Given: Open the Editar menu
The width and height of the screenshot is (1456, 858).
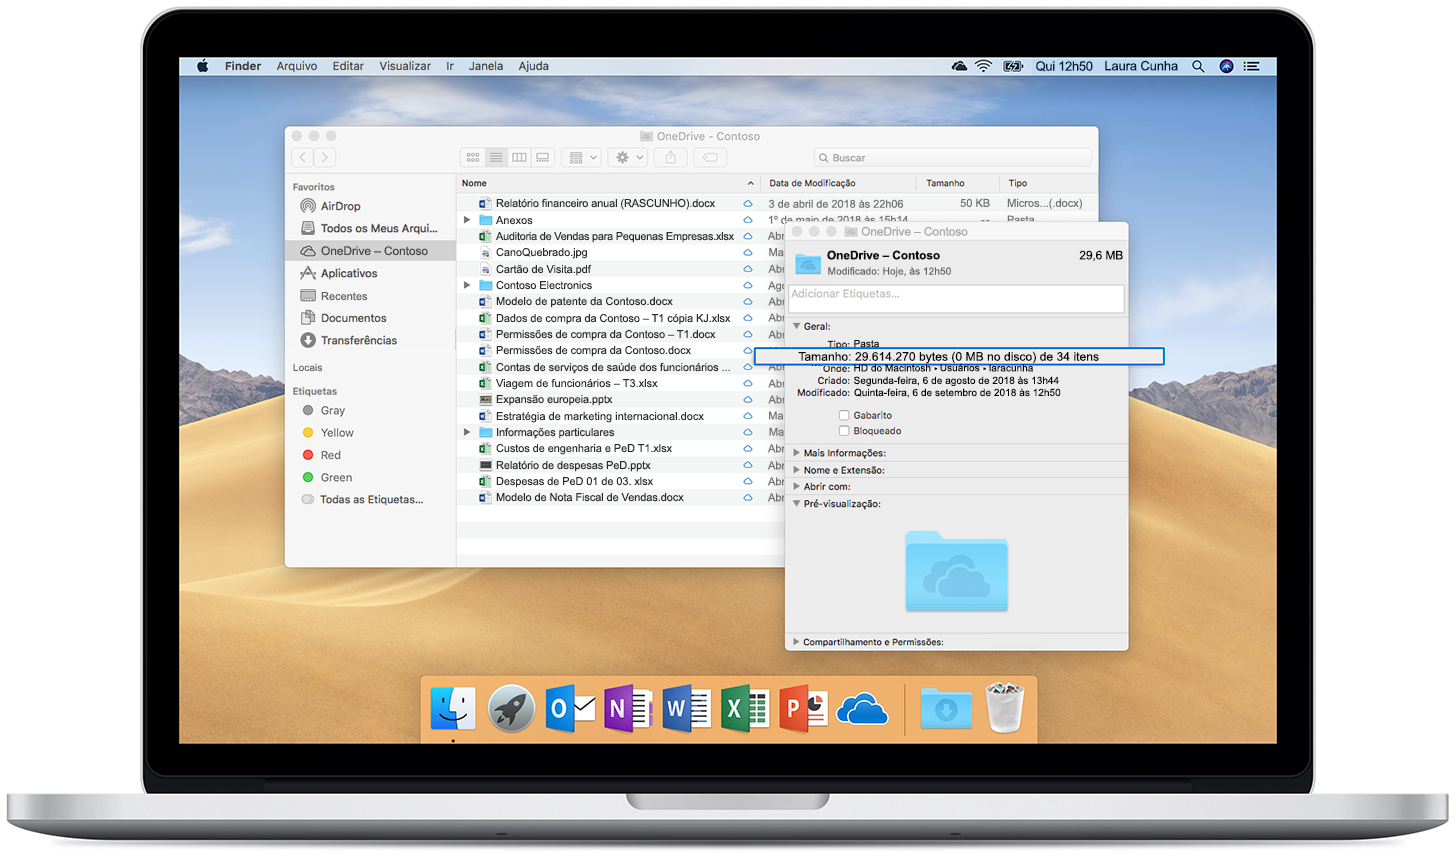Looking at the screenshot, I should click(348, 66).
